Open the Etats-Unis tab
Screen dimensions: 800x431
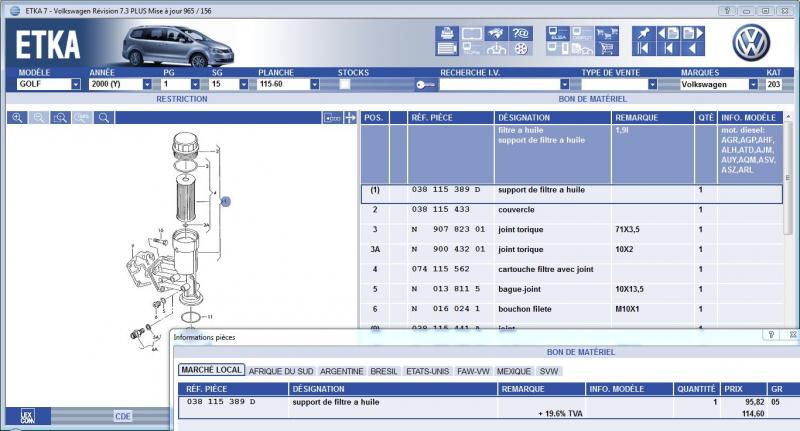point(428,371)
